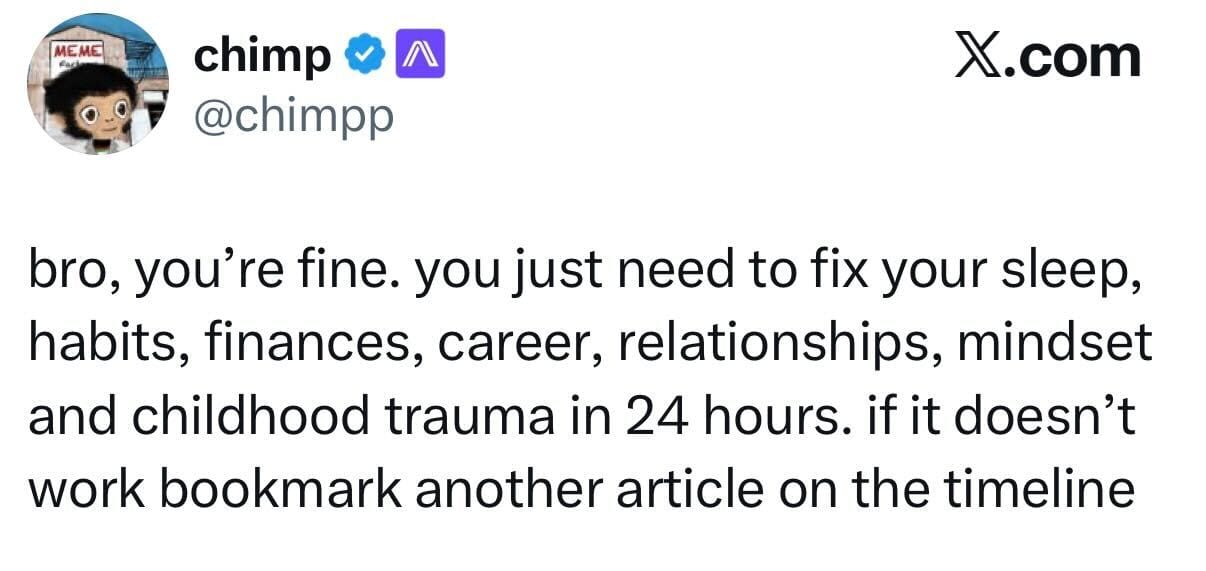Click the @chimpp handle
The image size is (1206, 571).
point(293,117)
